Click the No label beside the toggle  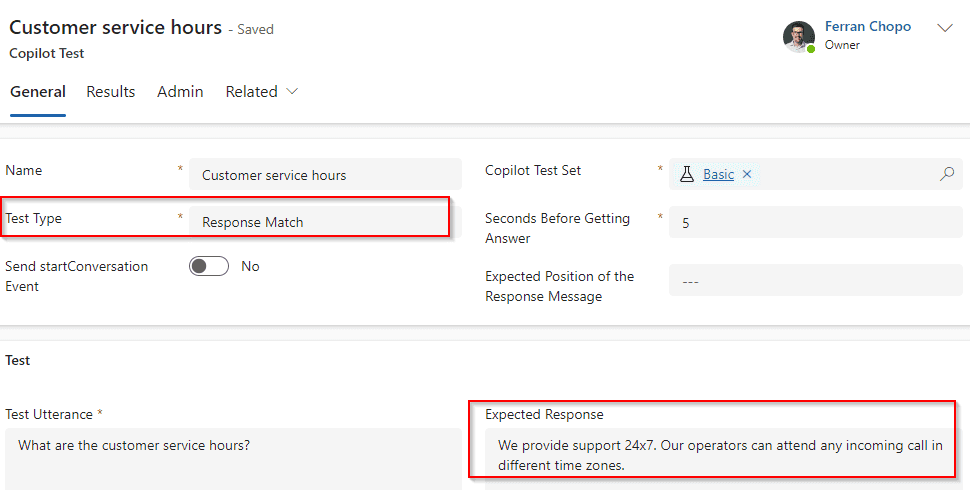coord(250,266)
